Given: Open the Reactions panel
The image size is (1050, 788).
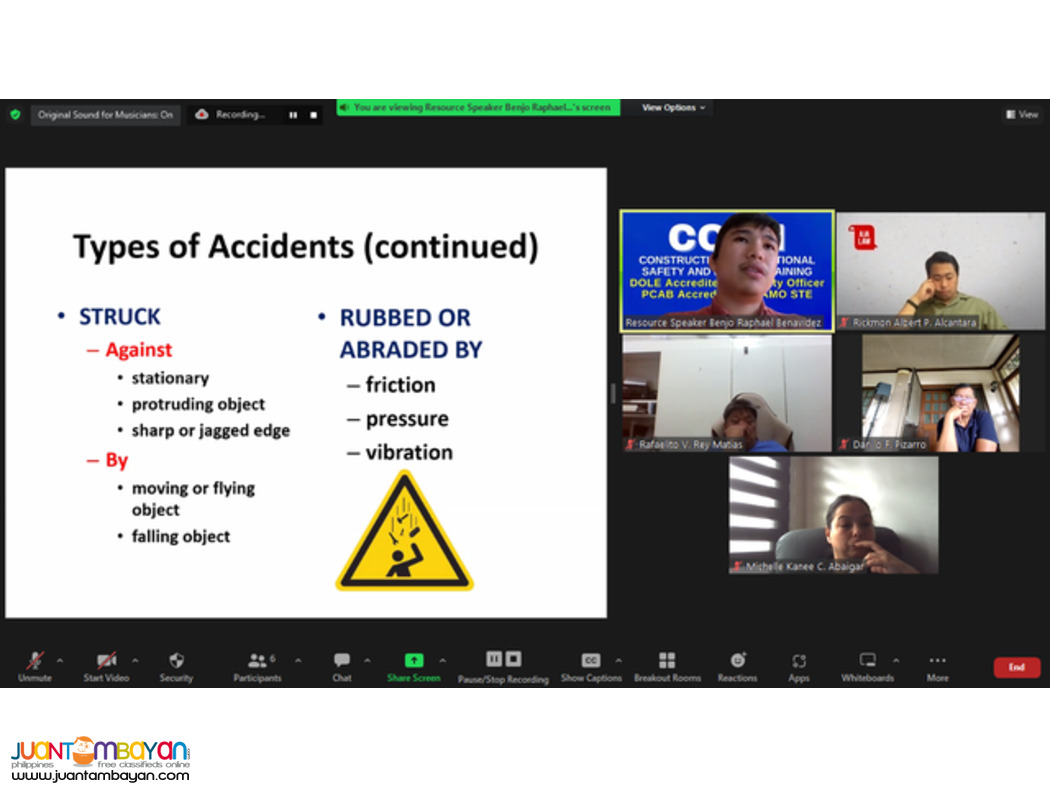Looking at the screenshot, I should 737,660.
